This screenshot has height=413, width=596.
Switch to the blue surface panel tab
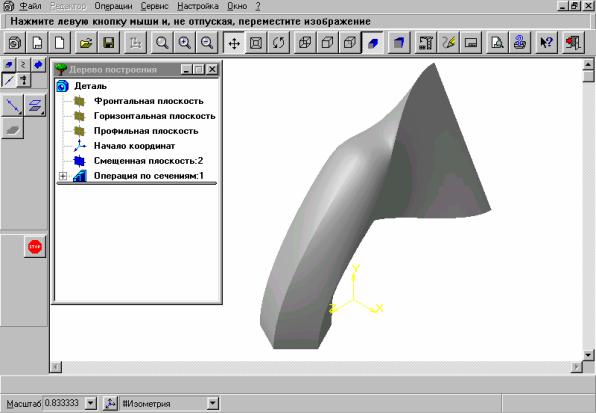click(38, 65)
